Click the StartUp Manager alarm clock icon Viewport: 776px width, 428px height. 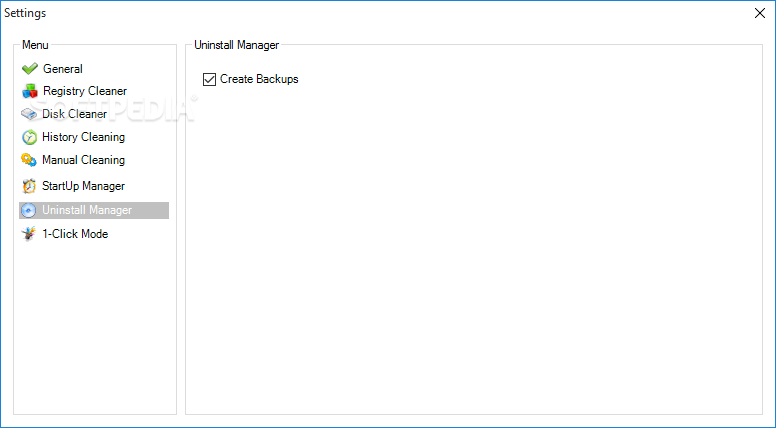point(29,186)
